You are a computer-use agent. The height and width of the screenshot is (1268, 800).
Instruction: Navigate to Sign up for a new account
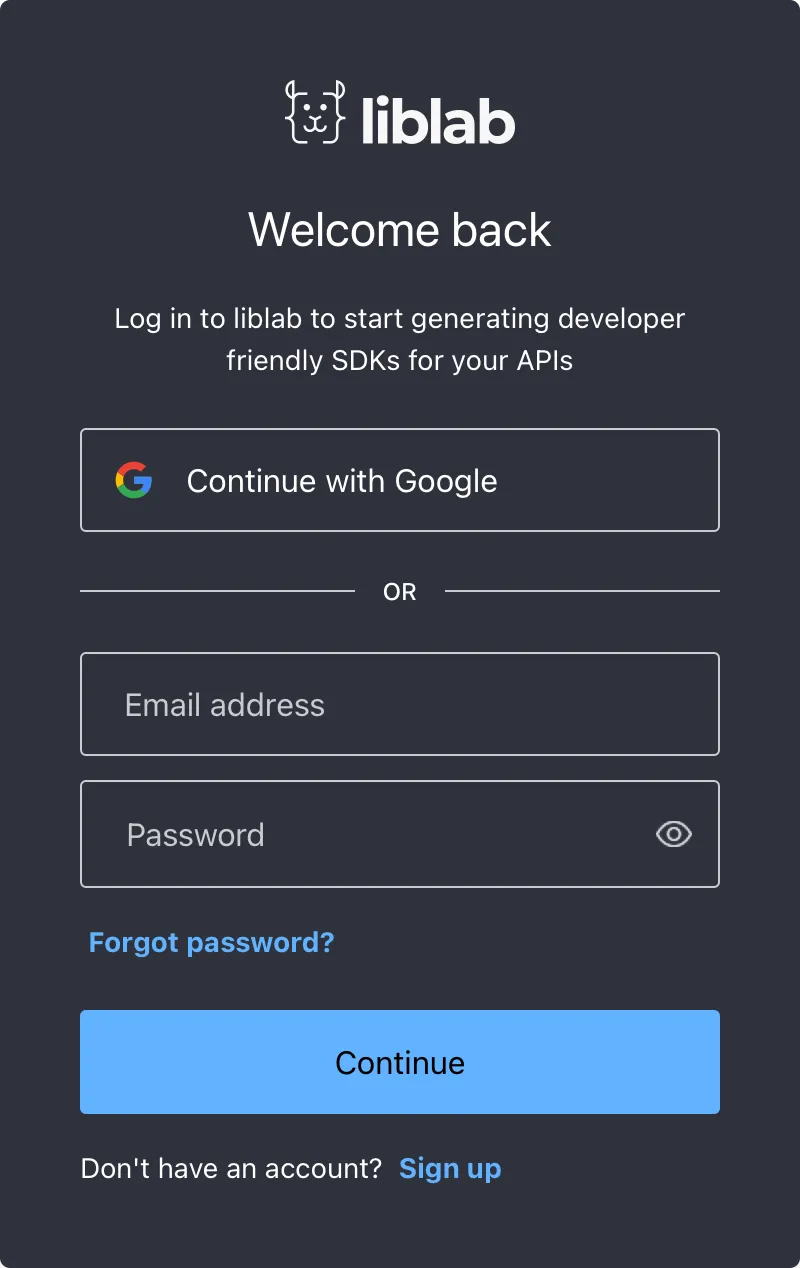pyautogui.click(x=450, y=1168)
